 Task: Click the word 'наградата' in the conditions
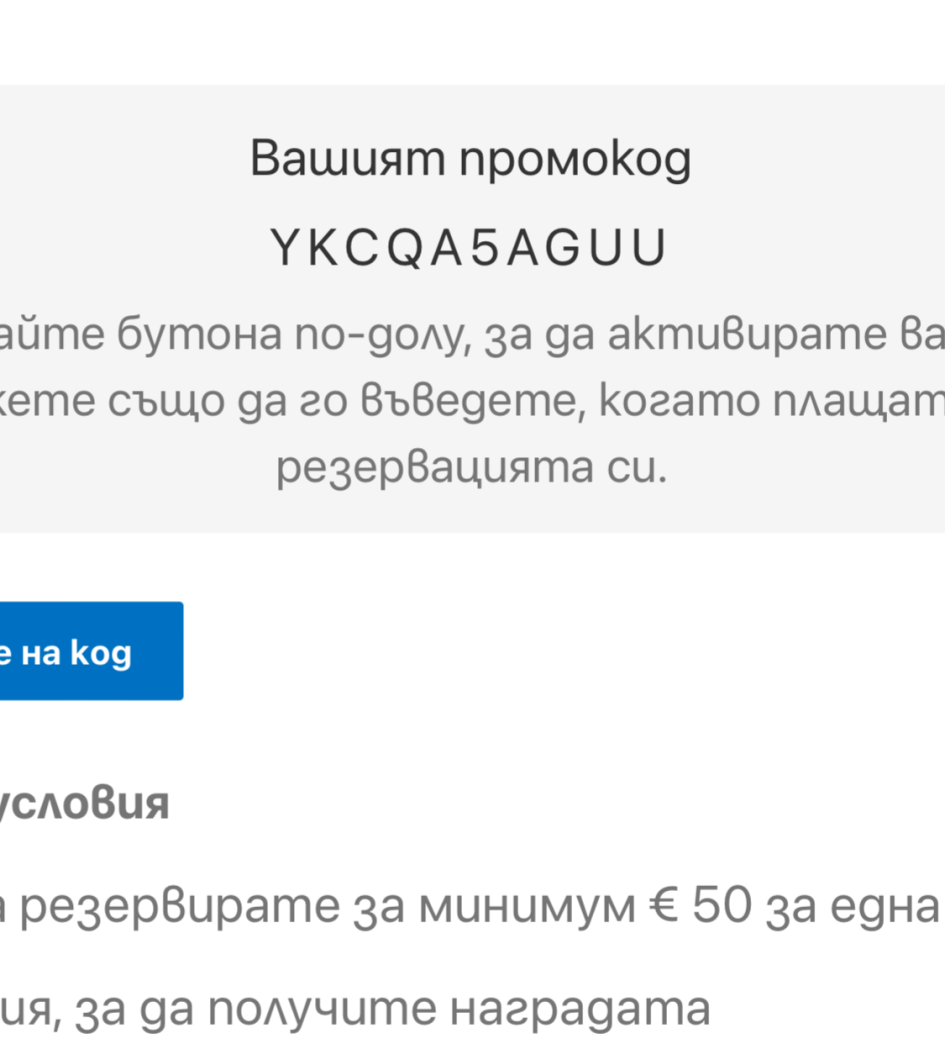pos(580,1010)
